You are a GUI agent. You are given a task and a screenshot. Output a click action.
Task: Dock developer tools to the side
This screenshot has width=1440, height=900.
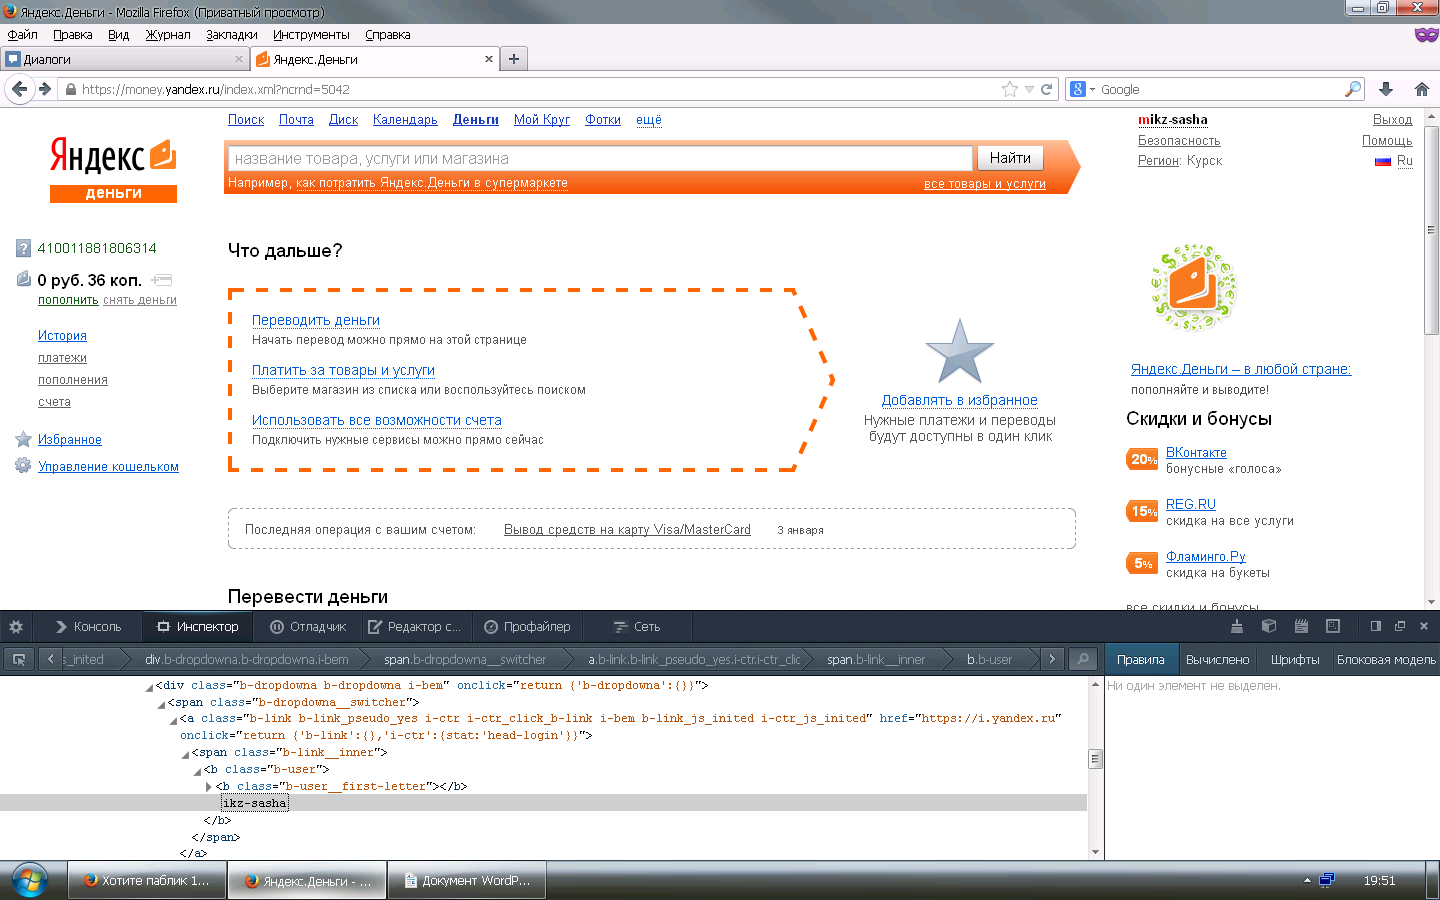tap(1376, 626)
